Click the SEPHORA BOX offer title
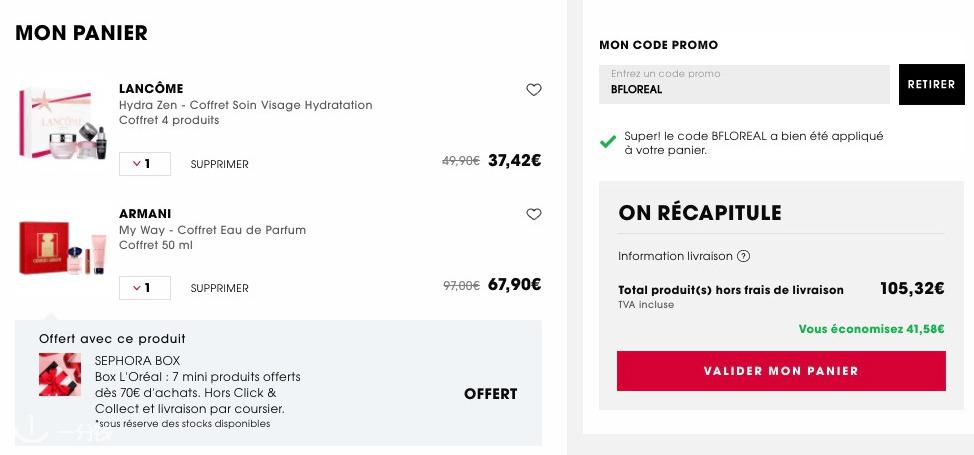Image resolution: width=974 pixels, height=455 pixels. point(137,361)
